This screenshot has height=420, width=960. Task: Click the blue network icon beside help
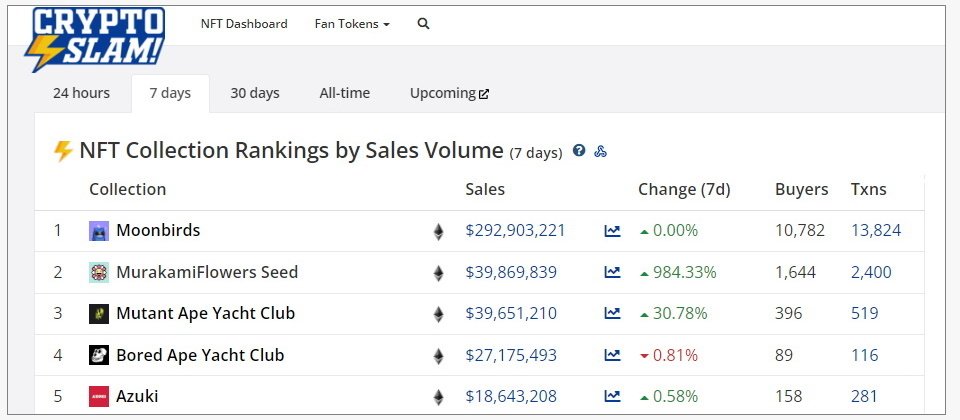coord(601,152)
